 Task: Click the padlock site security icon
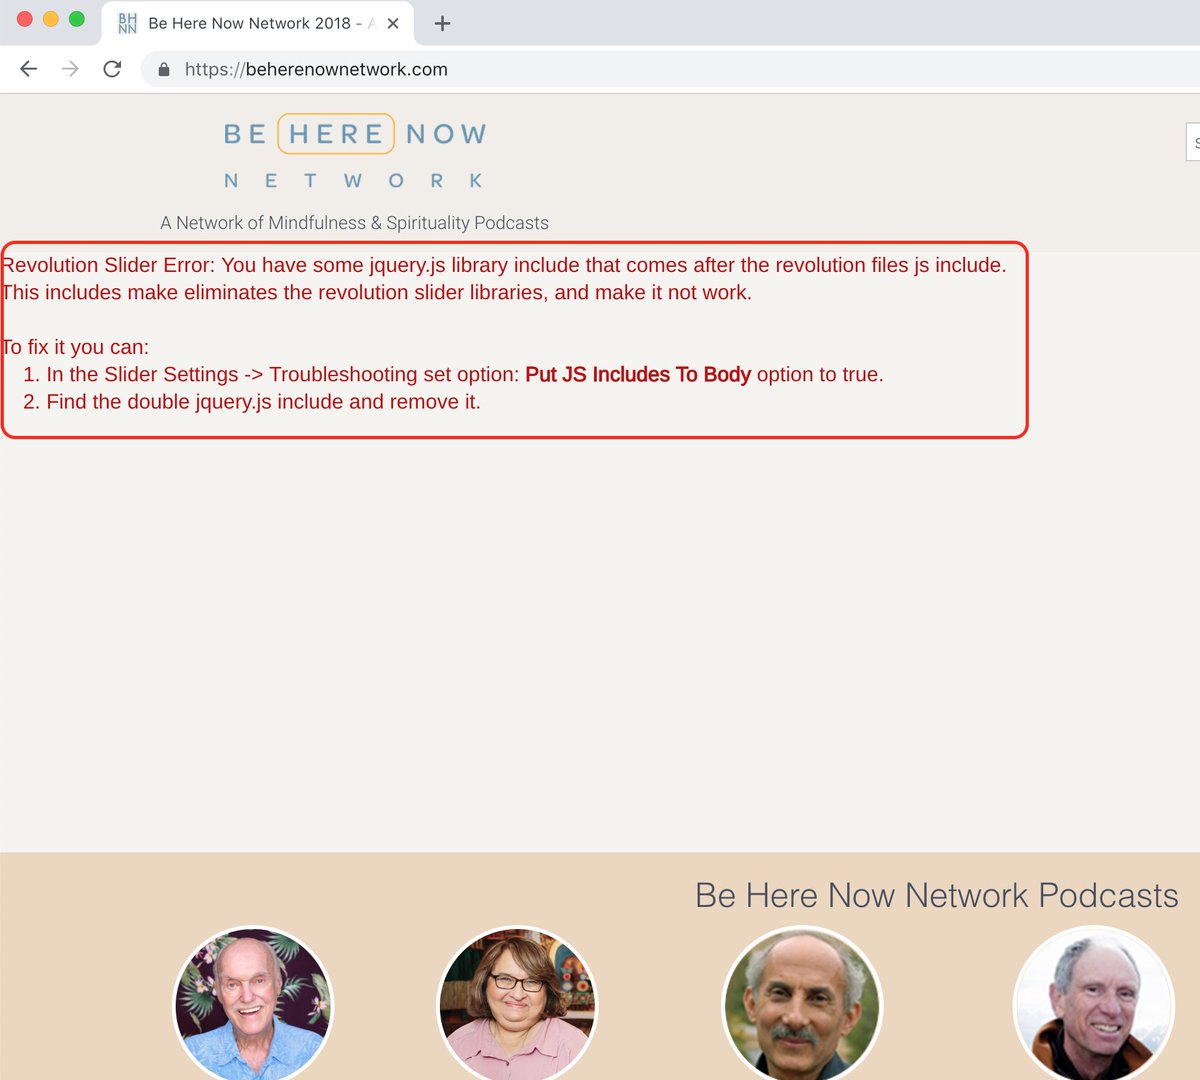(164, 70)
